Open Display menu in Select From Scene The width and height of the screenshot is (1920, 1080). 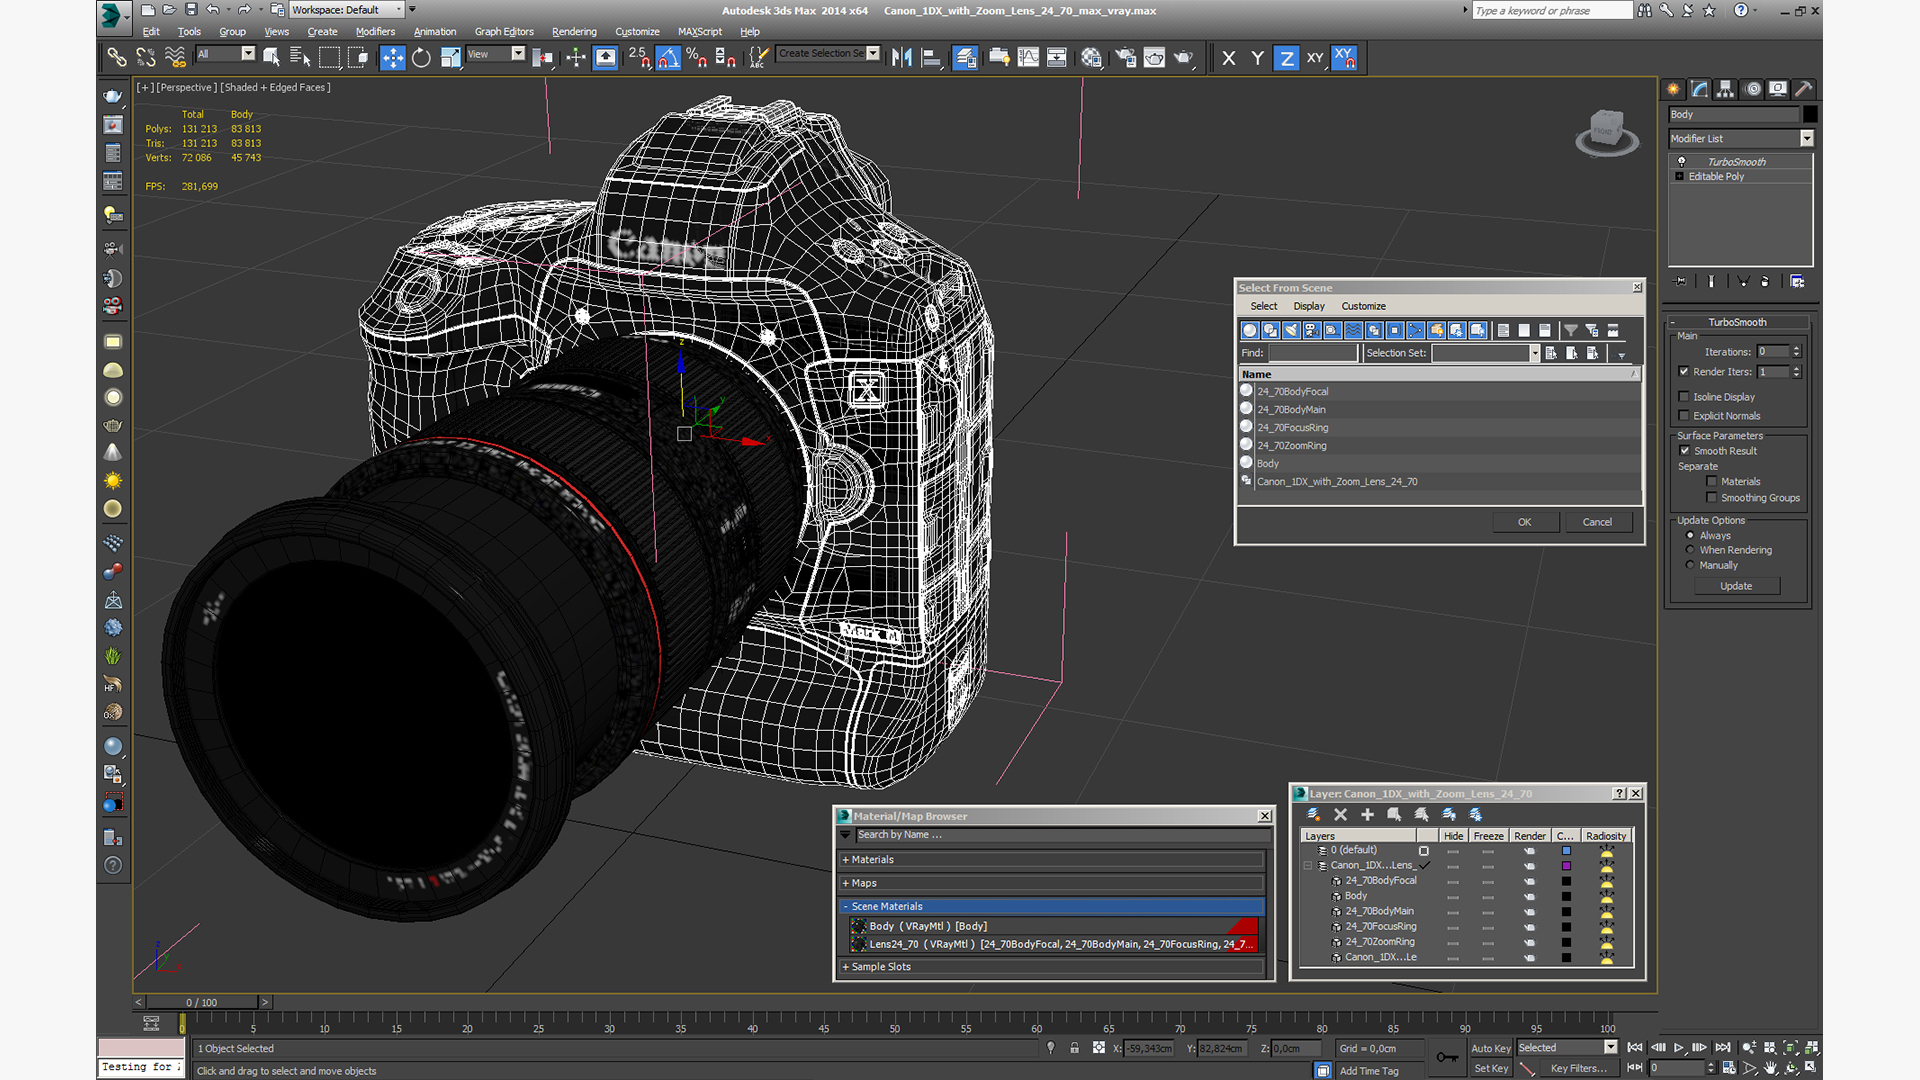pyautogui.click(x=1309, y=306)
